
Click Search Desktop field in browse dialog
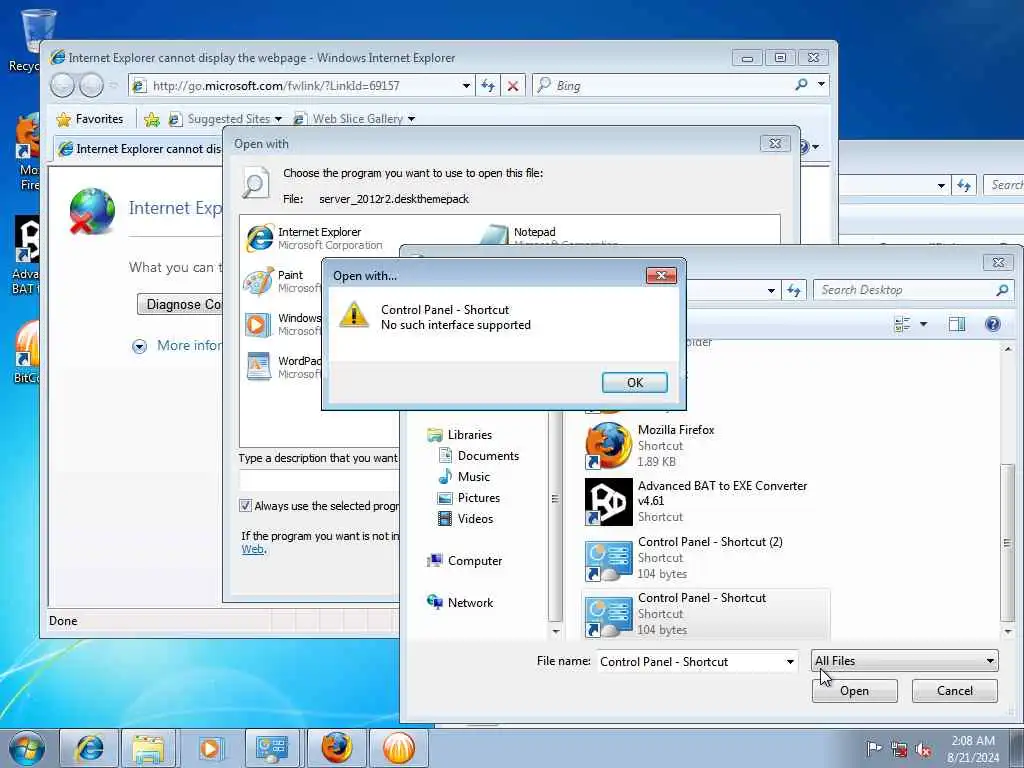904,290
